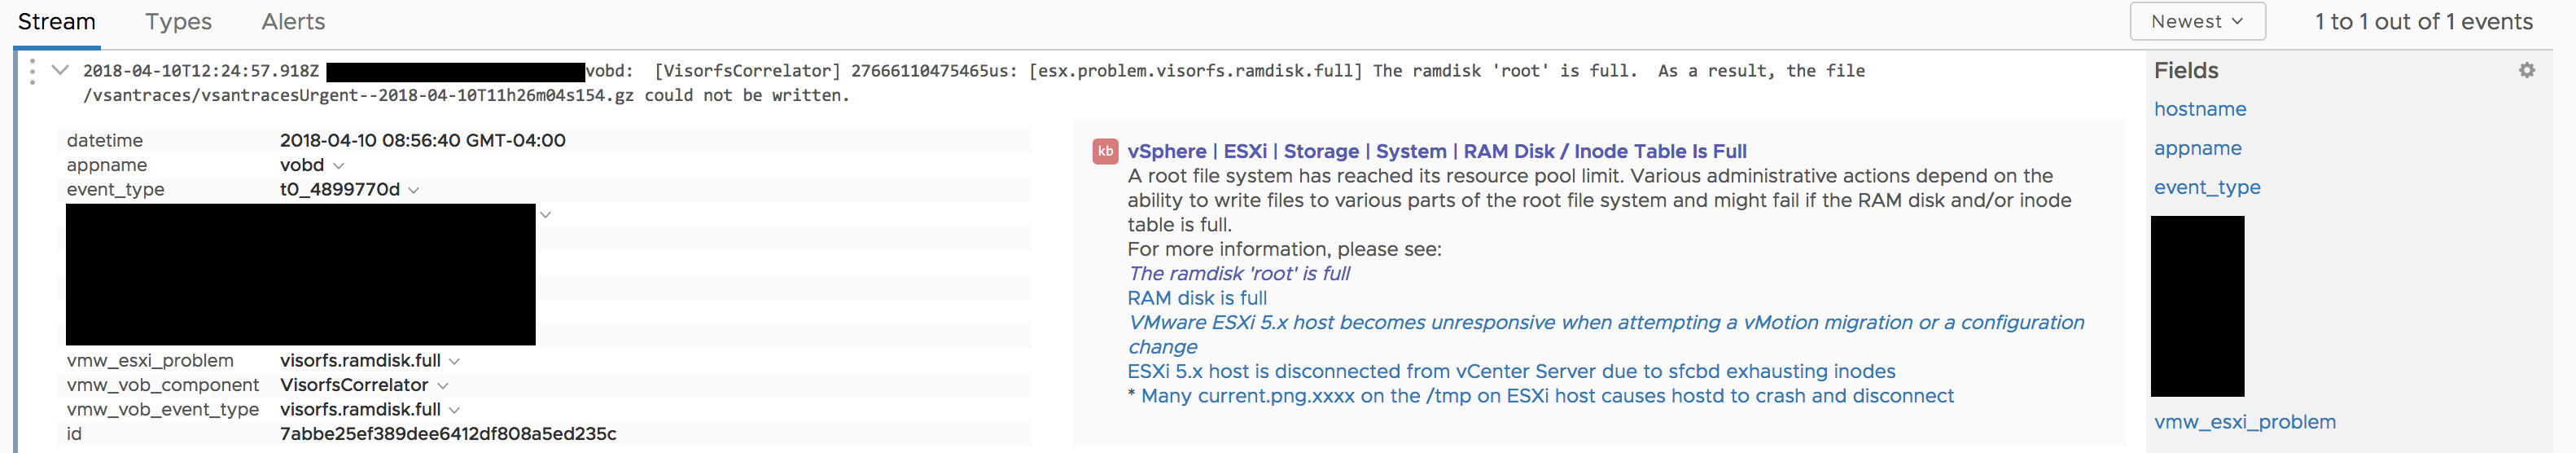2576x453 pixels.
Task: Collapse the expanded log event row
Action: (x=60, y=70)
